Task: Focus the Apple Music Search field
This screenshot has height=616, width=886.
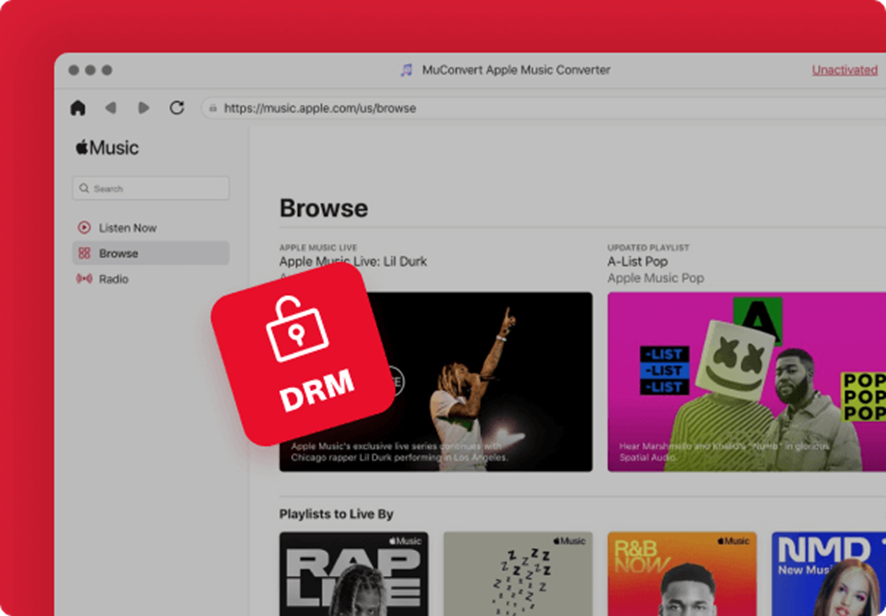Action: [151, 188]
